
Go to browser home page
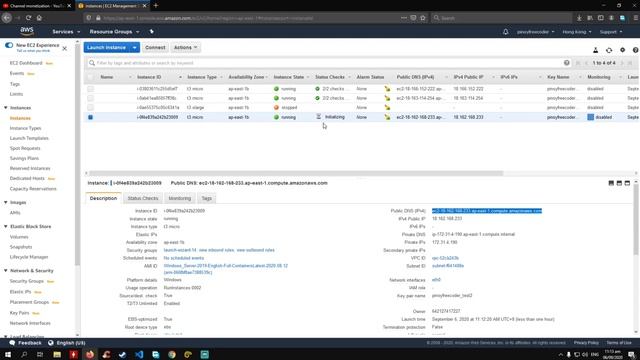click(39, 18)
